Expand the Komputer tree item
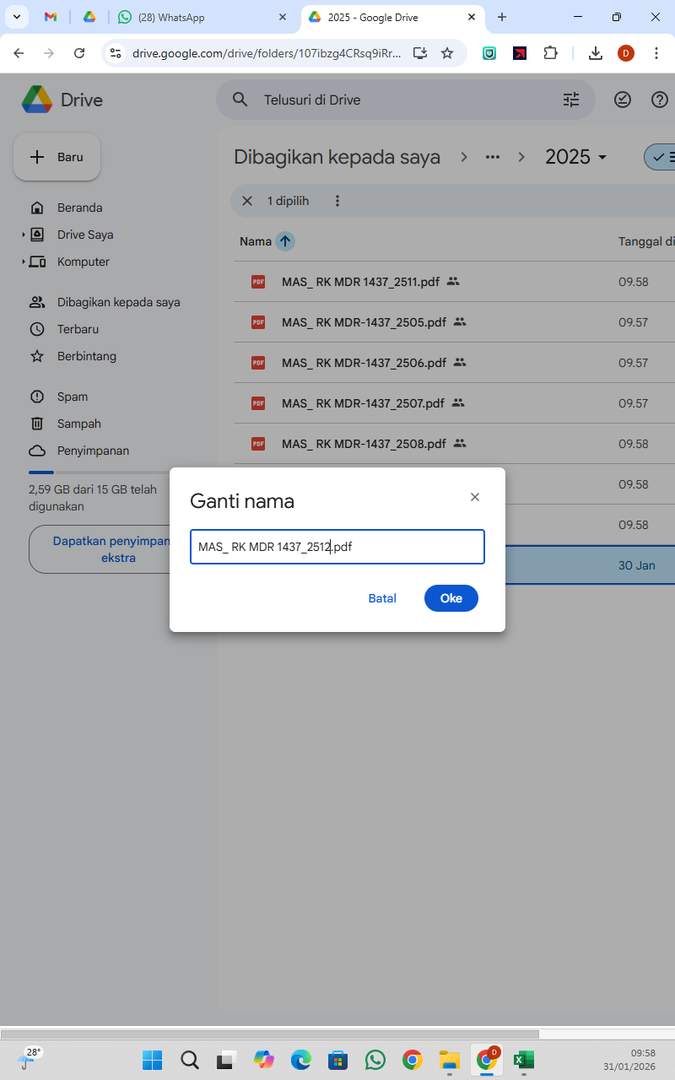Screen dimensions: 675x1080 pyautogui.click(x=23, y=262)
